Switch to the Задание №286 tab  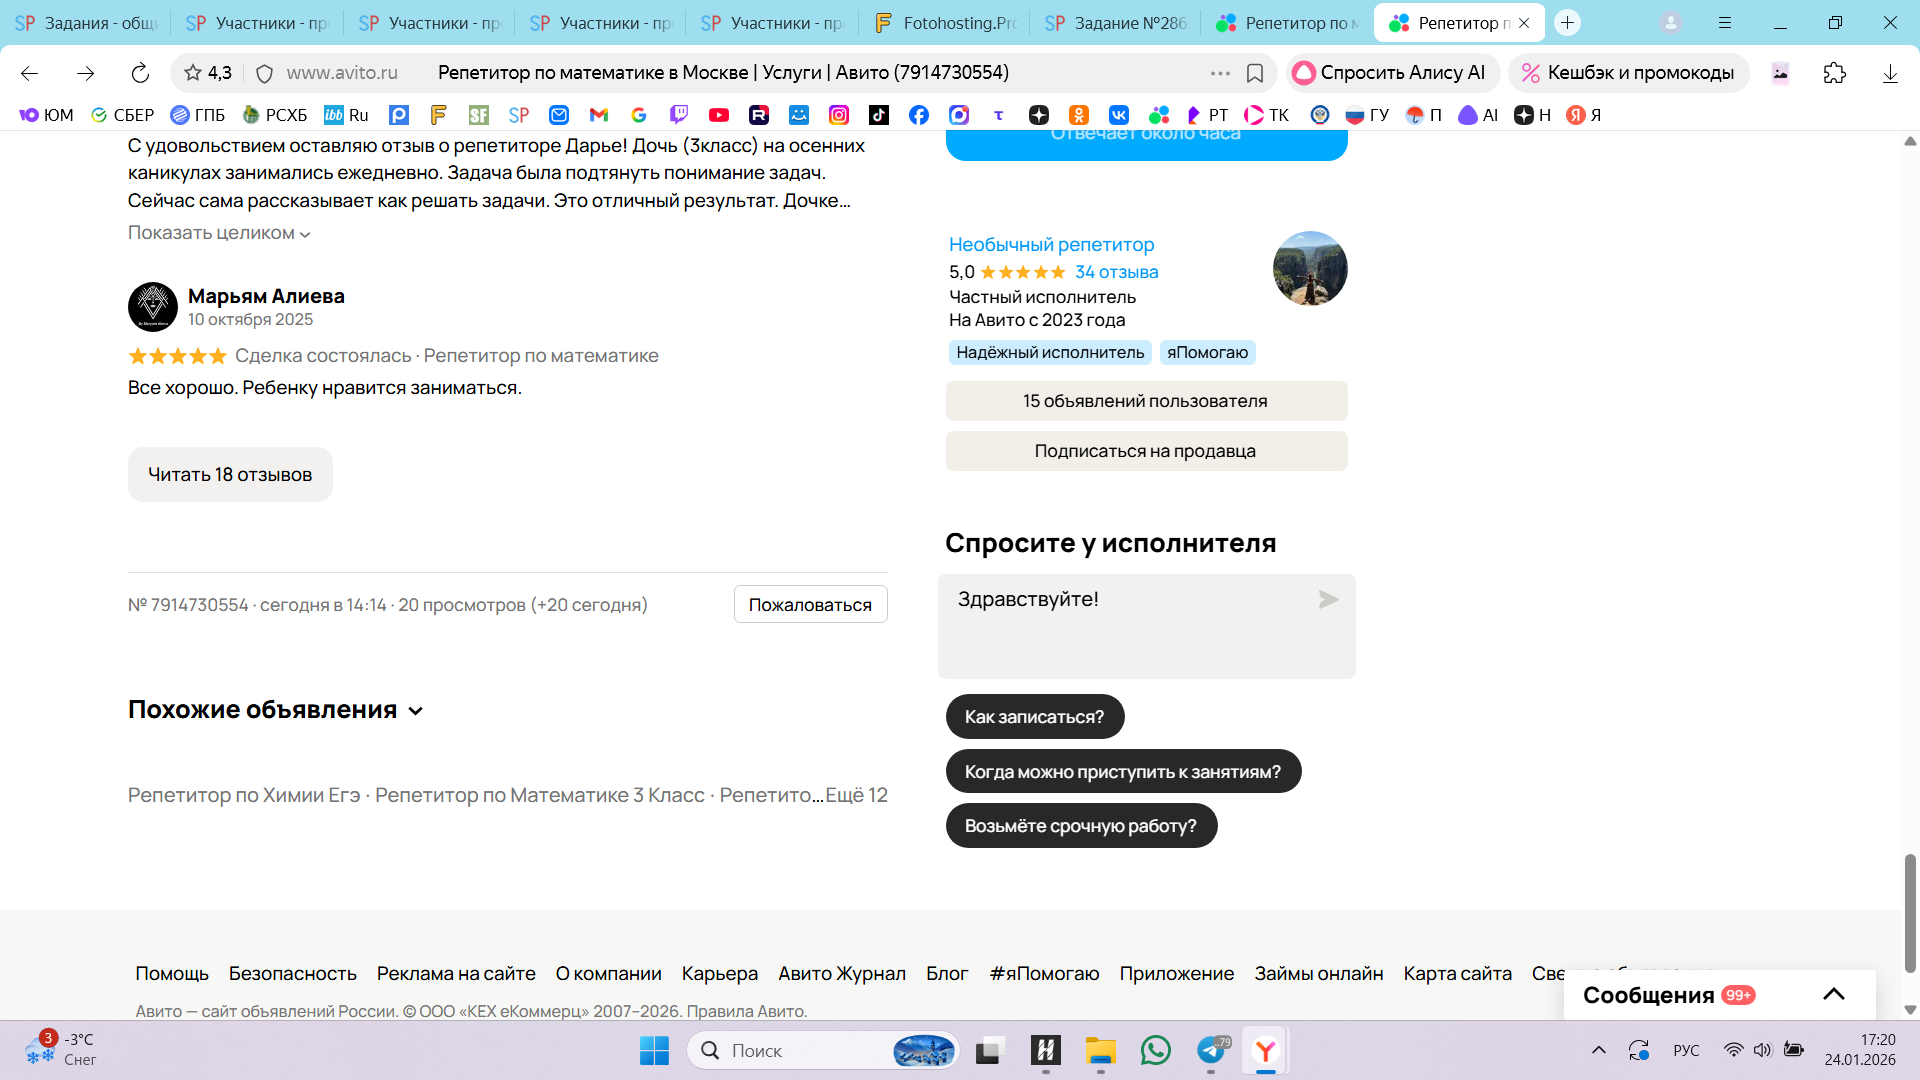point(1116,22)
